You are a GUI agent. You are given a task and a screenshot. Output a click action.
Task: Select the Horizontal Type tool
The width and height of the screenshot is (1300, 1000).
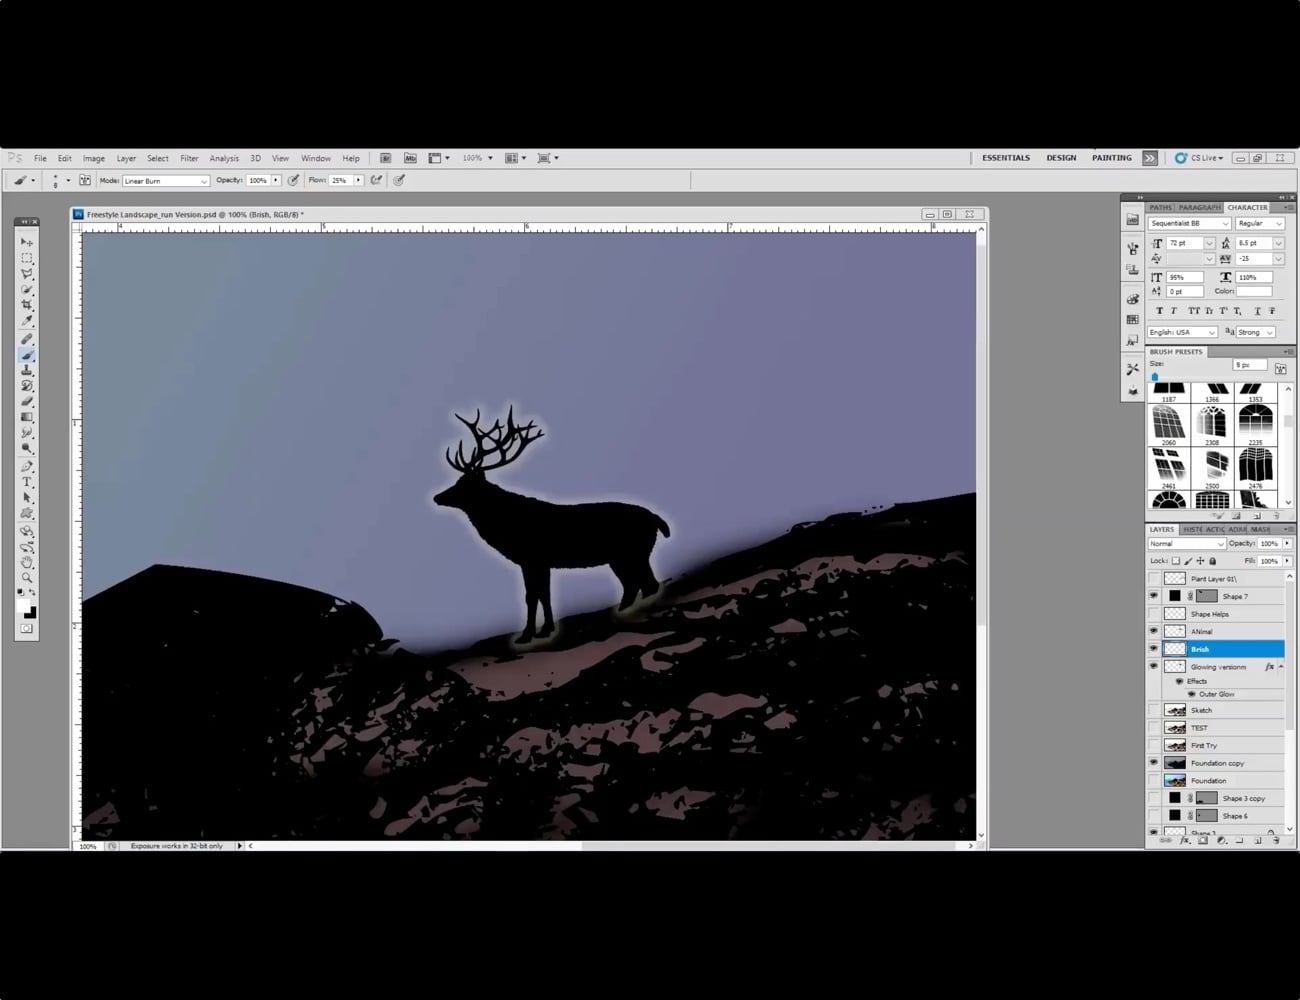click(27, 482)
